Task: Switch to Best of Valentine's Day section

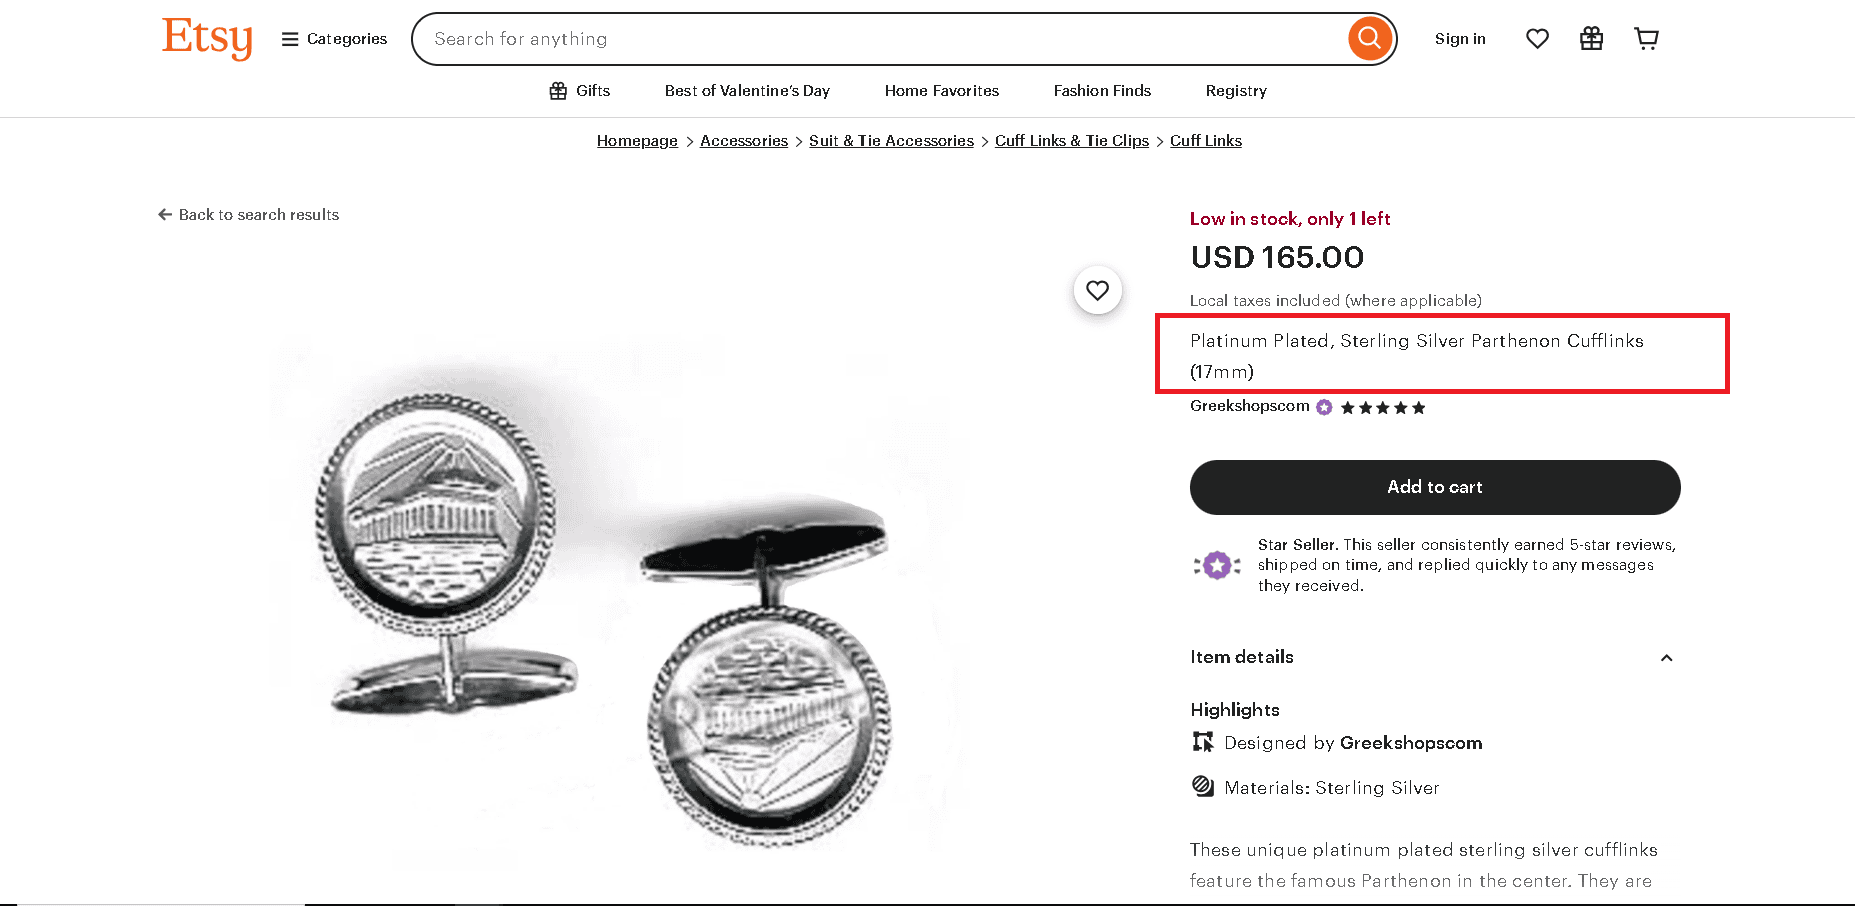Action: (x=747, y=91)
